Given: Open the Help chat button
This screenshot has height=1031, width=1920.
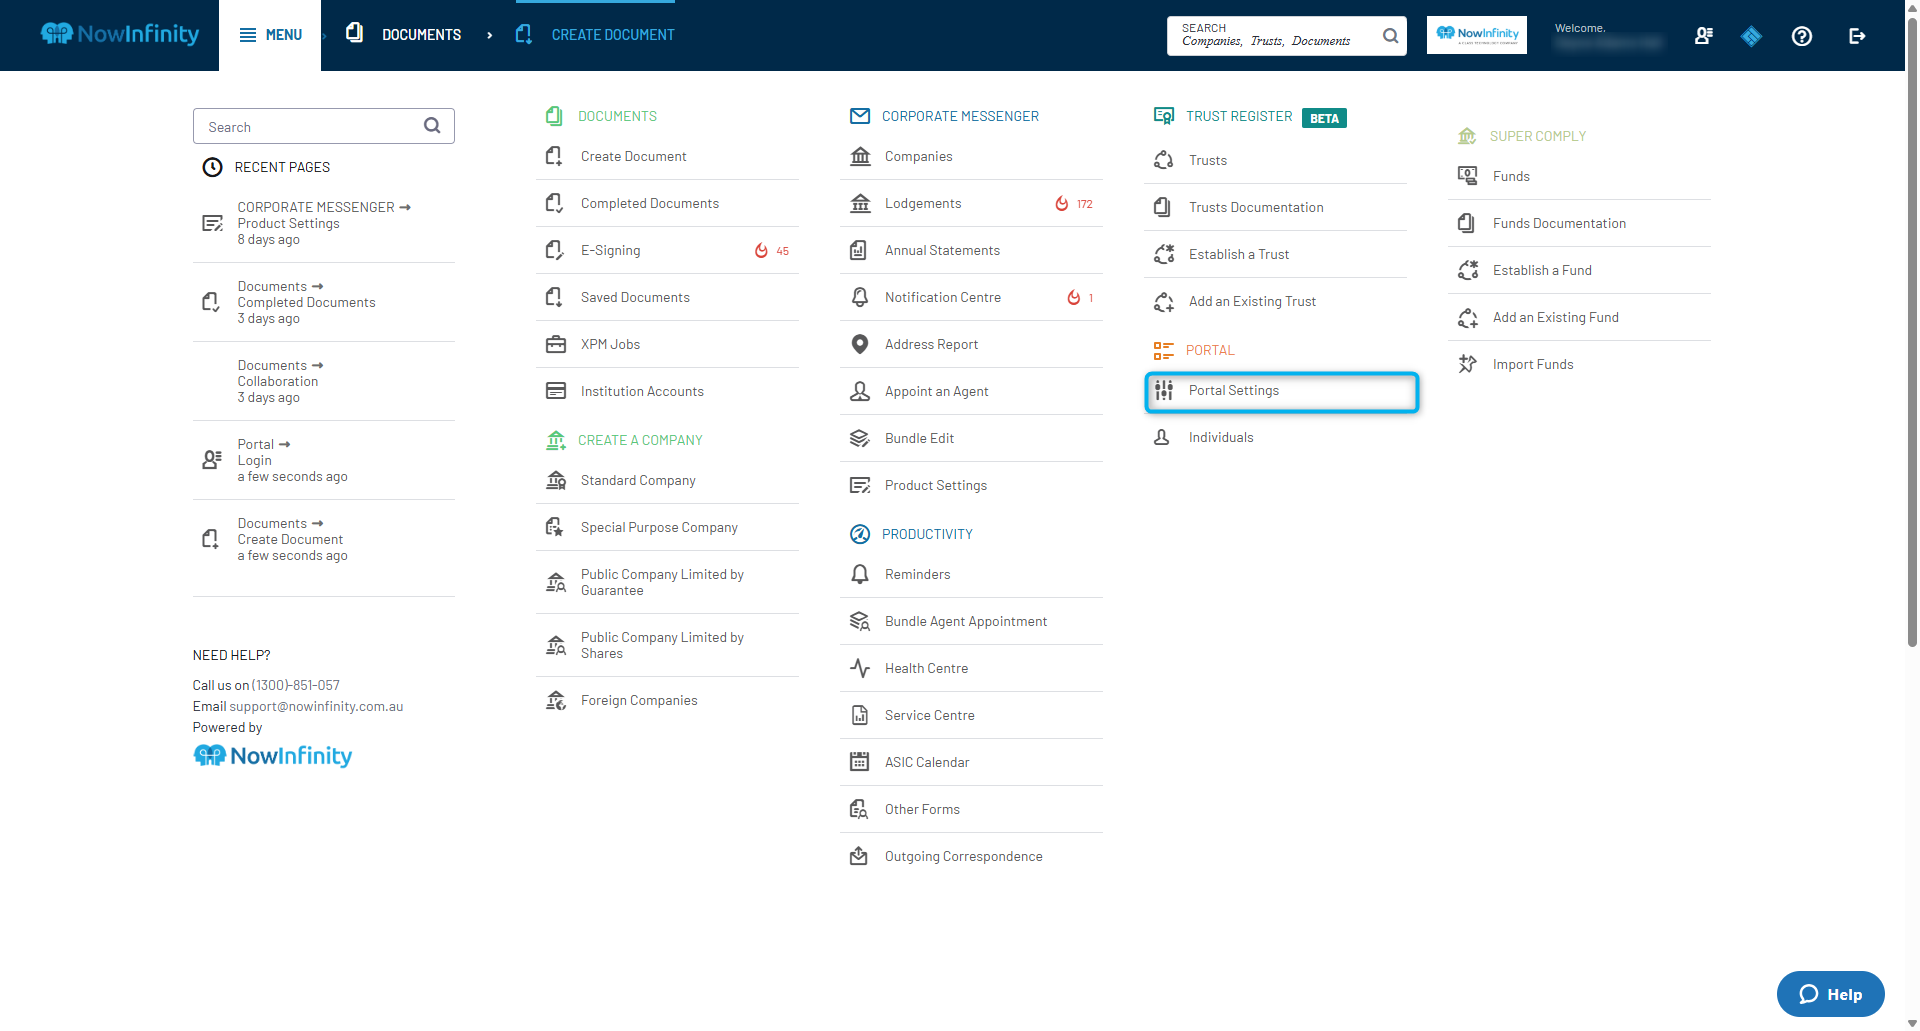Looking at the screenshot, I should [x=1830, y=994].
